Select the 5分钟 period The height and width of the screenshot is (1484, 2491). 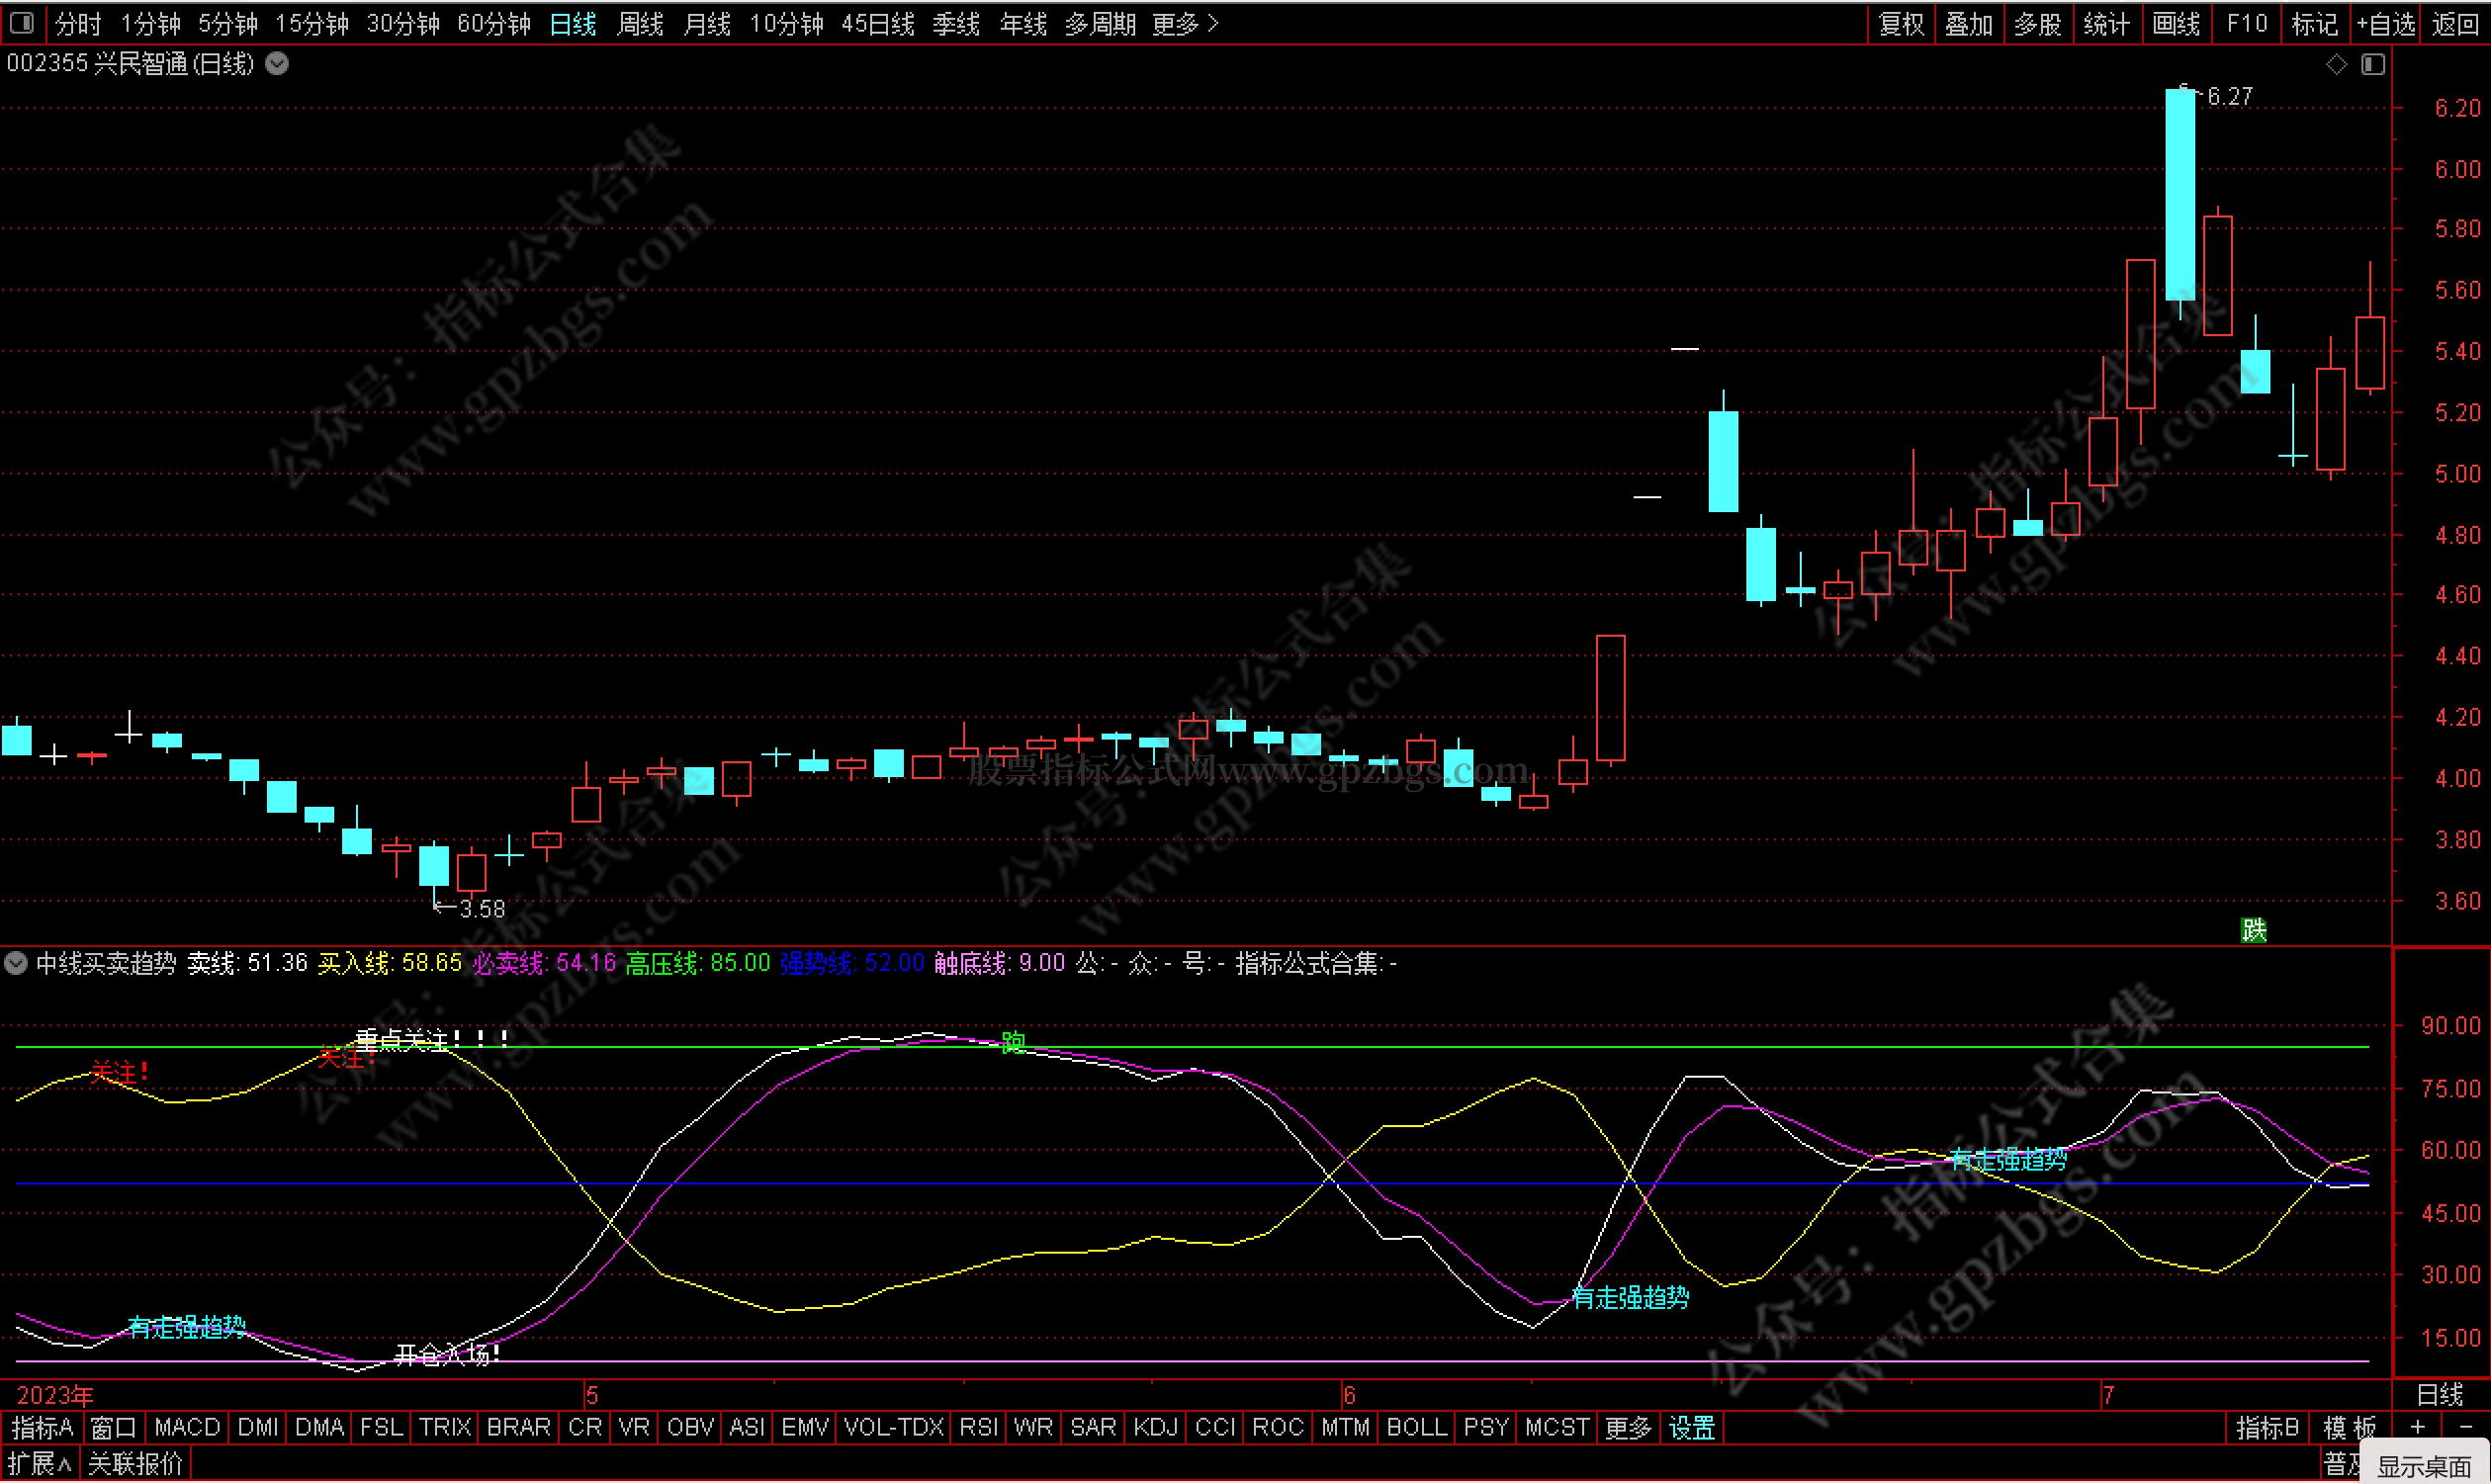[x=227, y=23]
